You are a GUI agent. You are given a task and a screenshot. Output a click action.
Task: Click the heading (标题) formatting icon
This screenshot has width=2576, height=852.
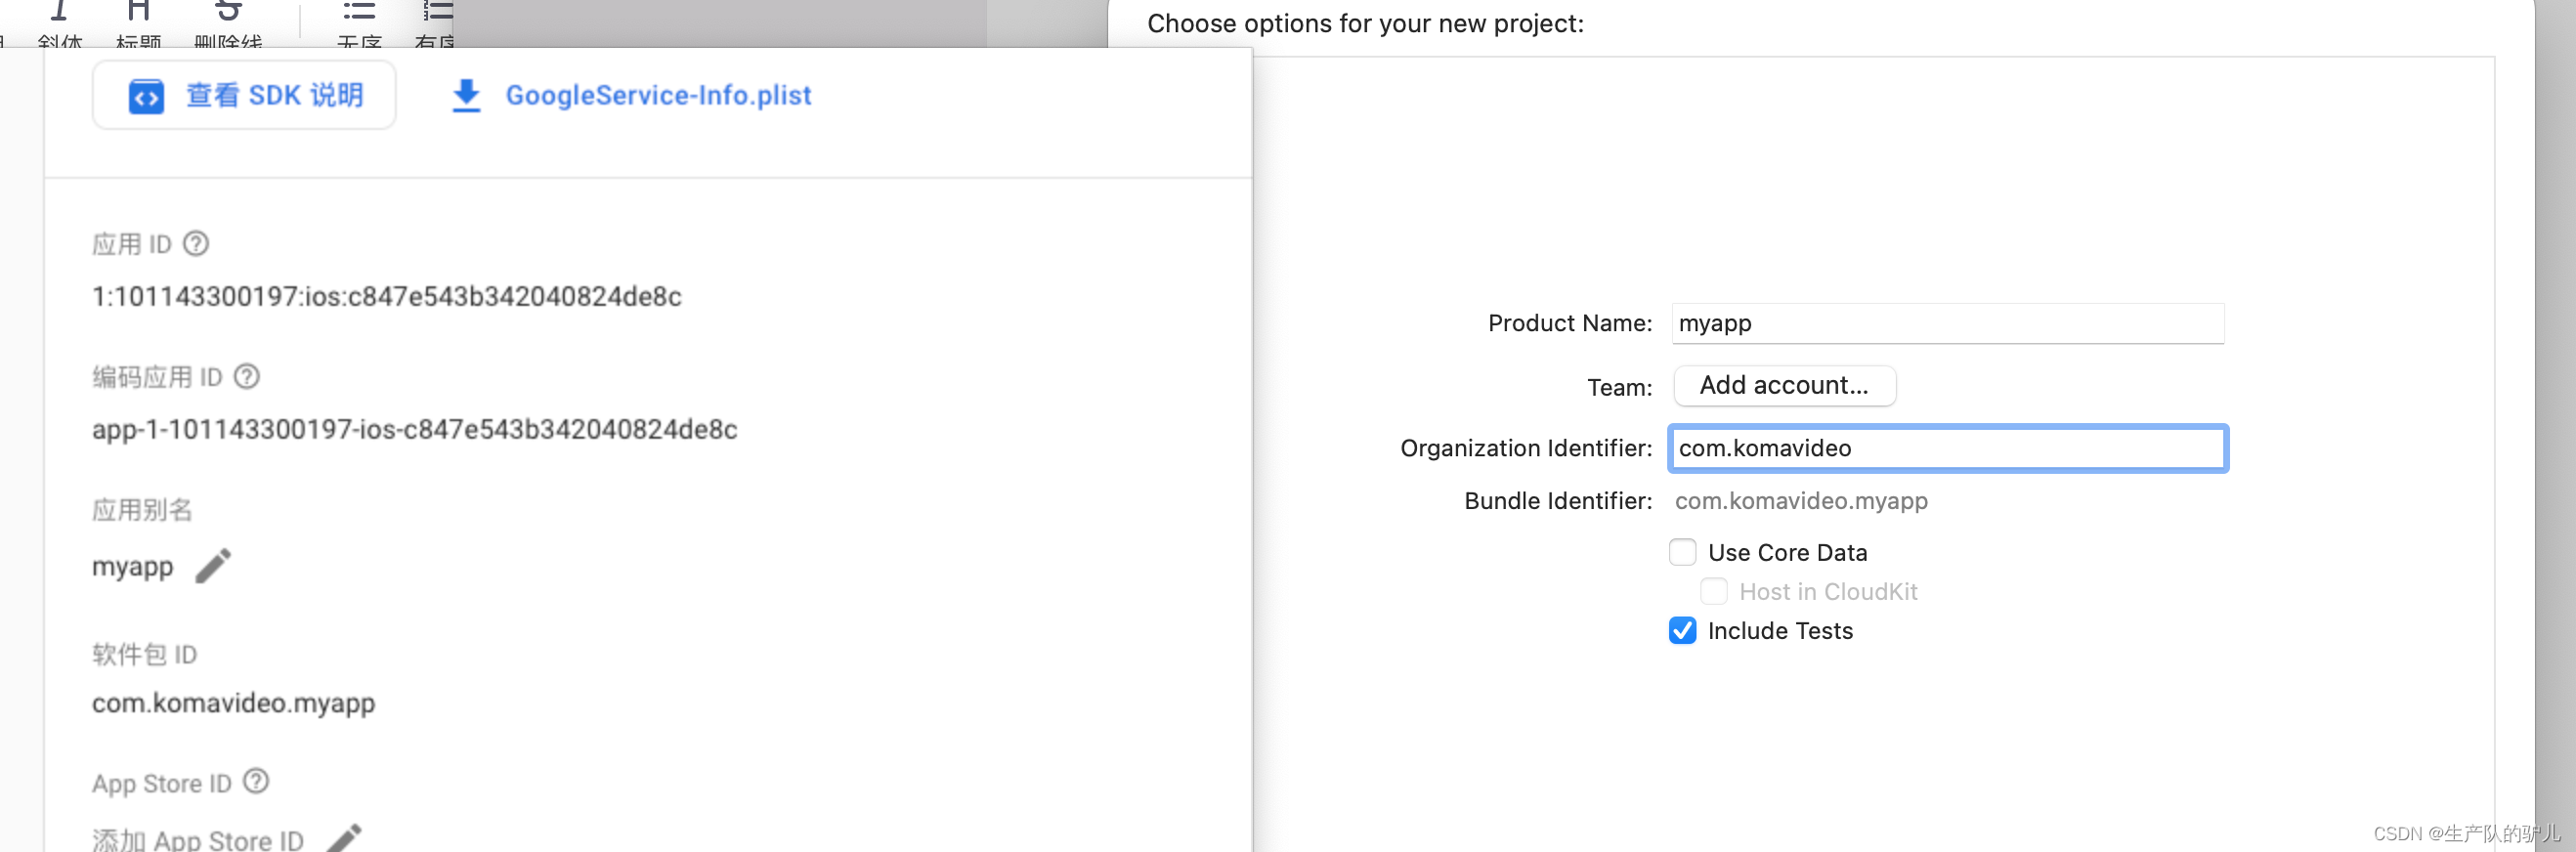(138, 14)
